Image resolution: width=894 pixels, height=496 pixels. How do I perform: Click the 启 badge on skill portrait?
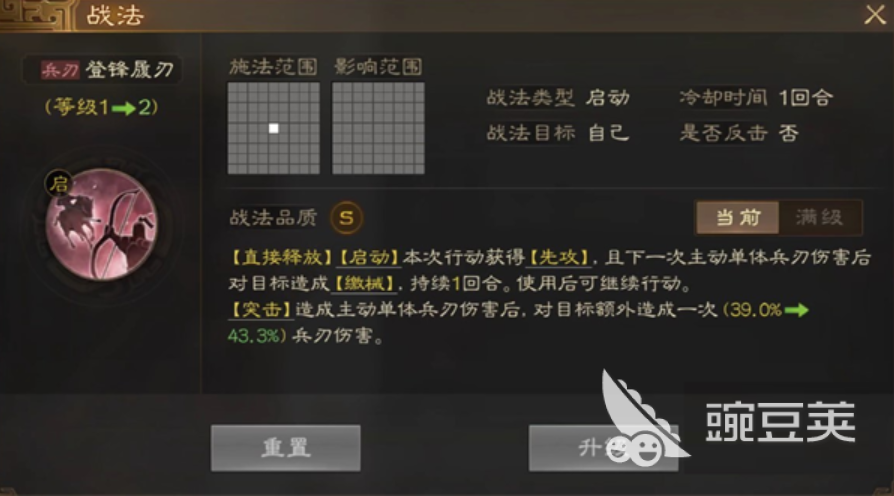[59, 184]
